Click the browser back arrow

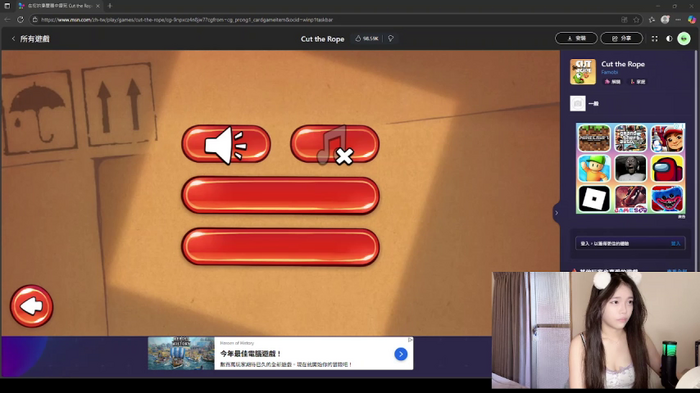[7, 20]
